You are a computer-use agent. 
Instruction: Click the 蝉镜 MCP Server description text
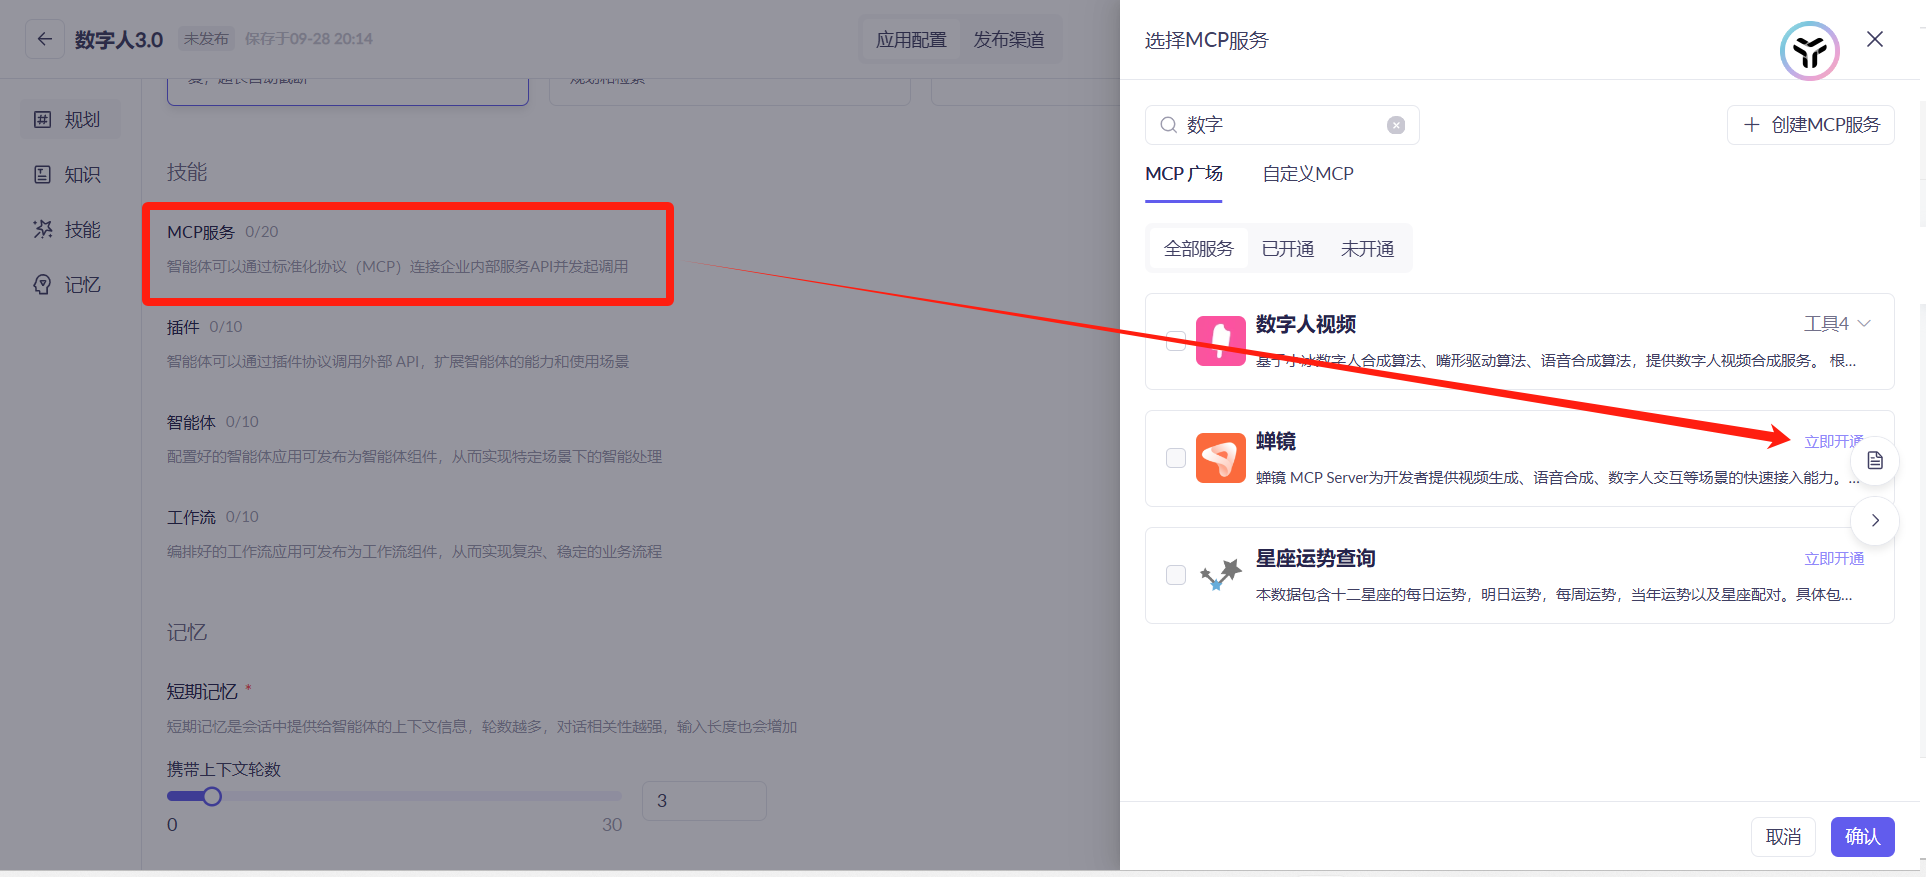click(x=1557, y=478)
